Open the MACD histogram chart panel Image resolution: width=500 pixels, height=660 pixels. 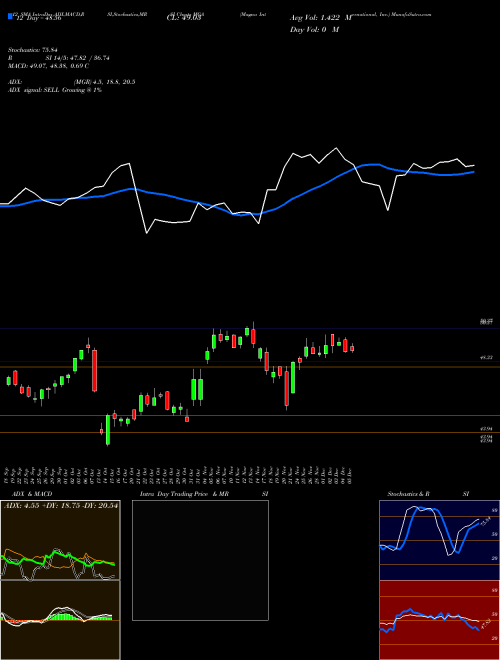pos(60,620)
